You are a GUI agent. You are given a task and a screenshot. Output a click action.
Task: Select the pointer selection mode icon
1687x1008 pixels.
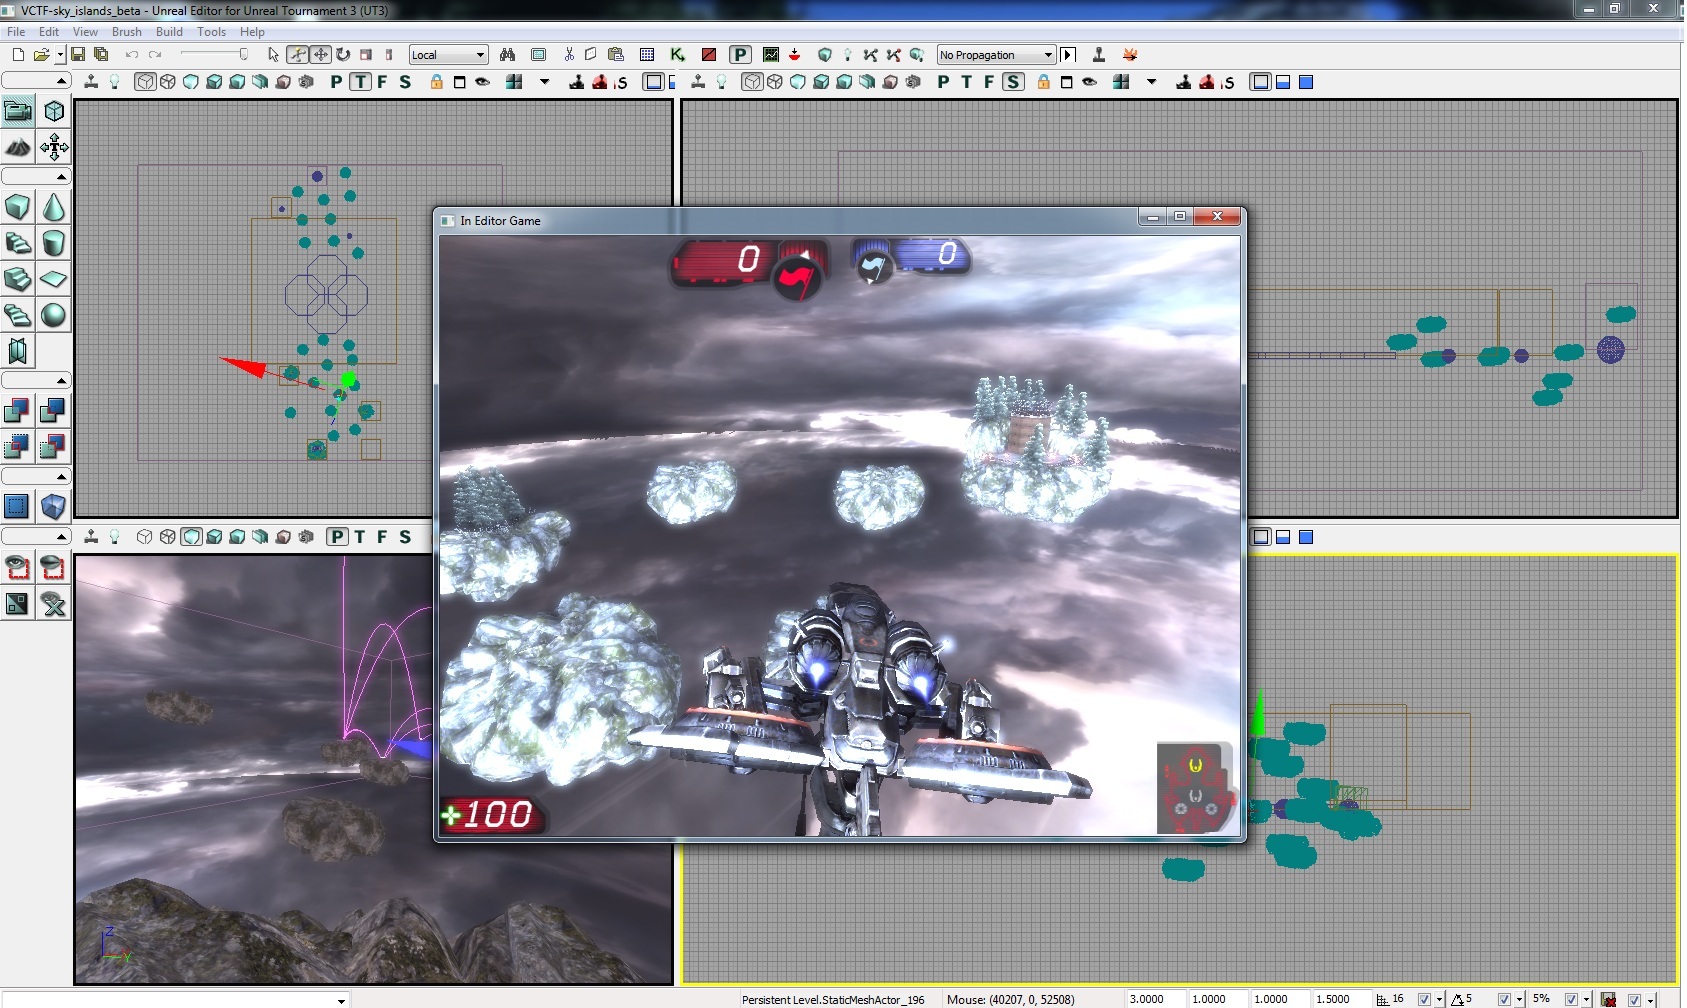274,55
